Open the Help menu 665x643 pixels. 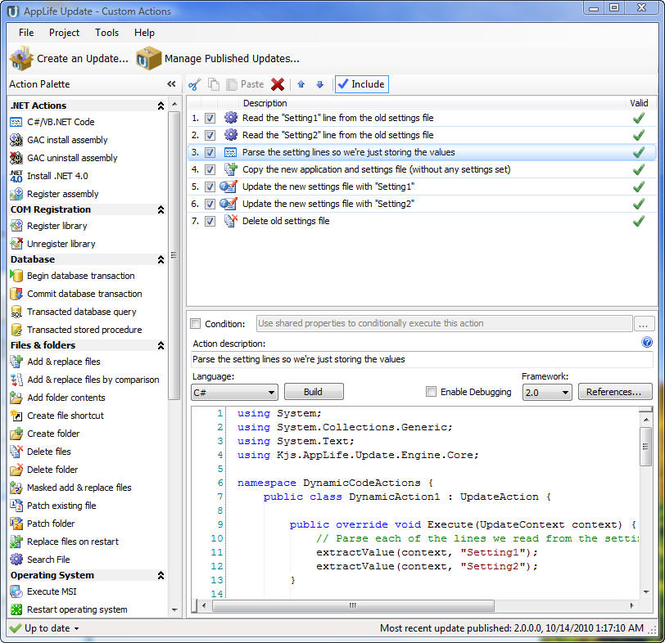pos(144,33)
